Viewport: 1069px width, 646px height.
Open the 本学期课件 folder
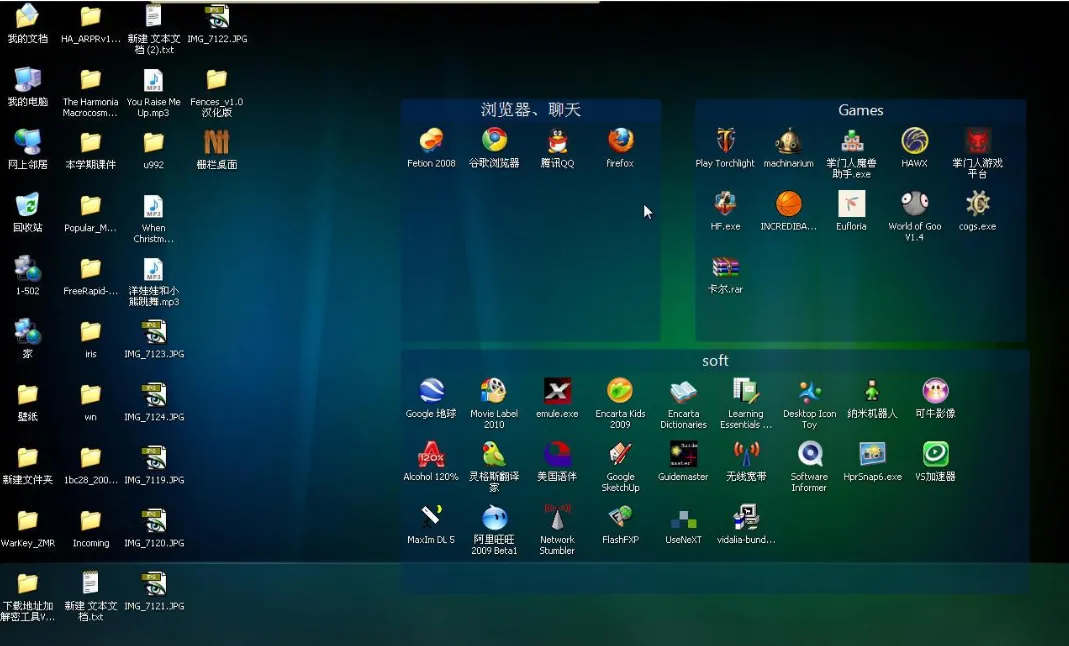pyautogui.click(x=91, y=142)
